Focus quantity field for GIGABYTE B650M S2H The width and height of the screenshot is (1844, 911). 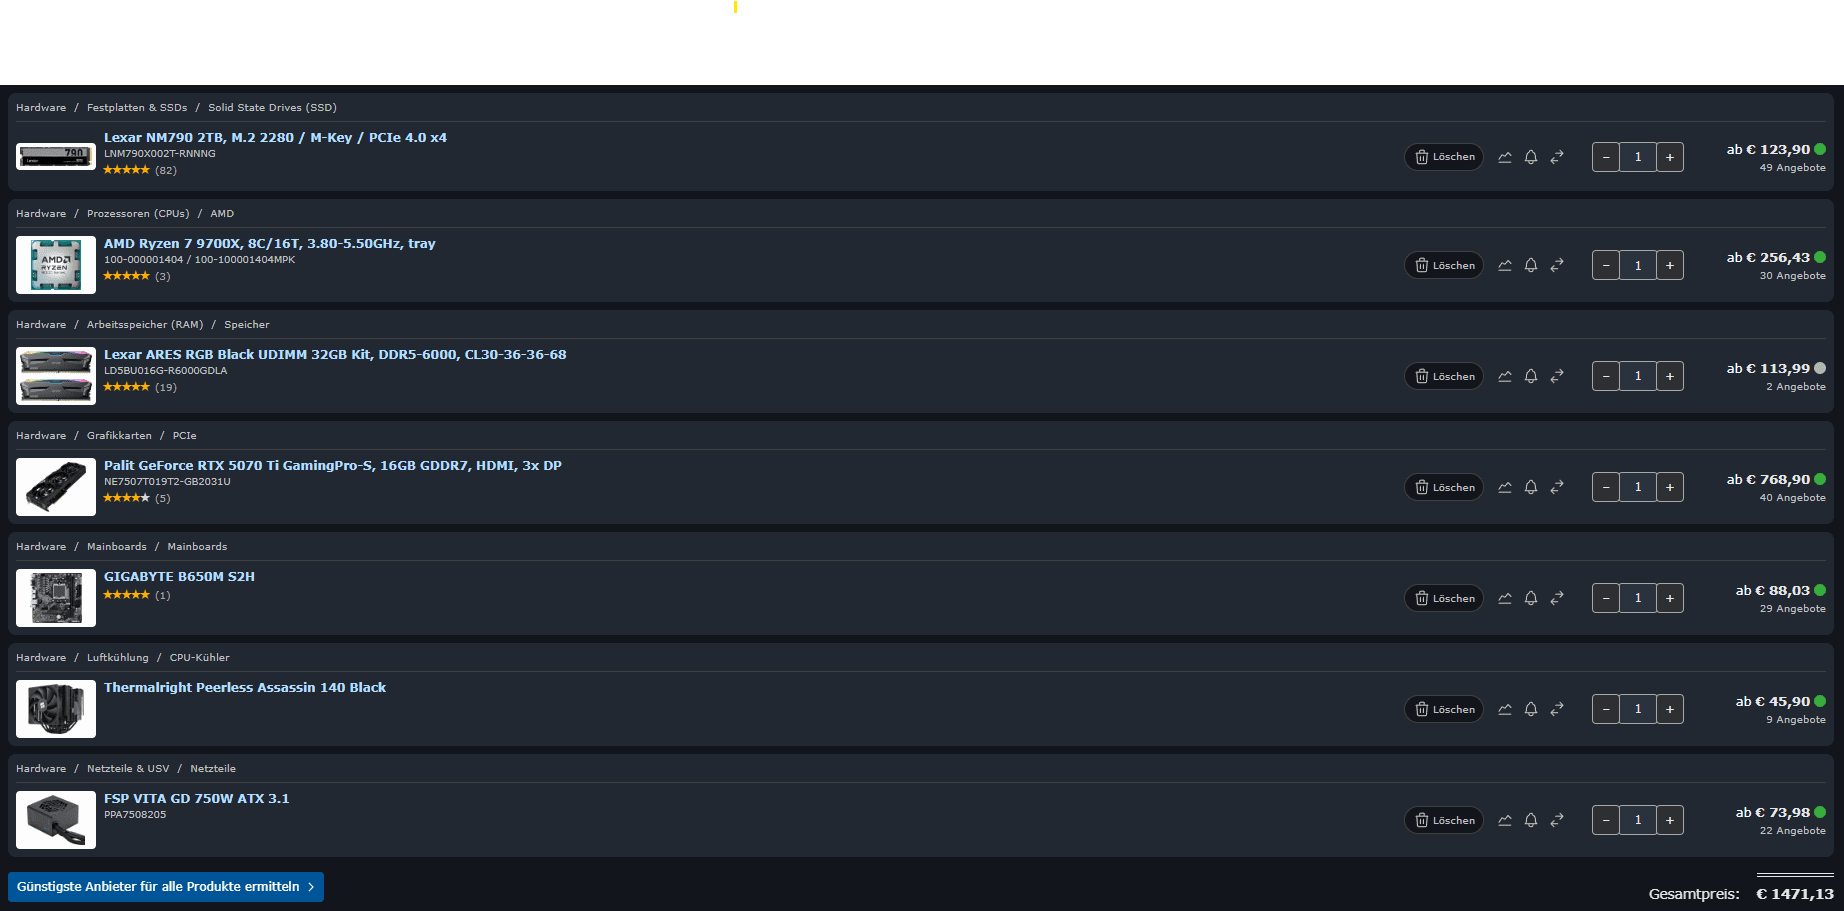tap(1638, 598)
